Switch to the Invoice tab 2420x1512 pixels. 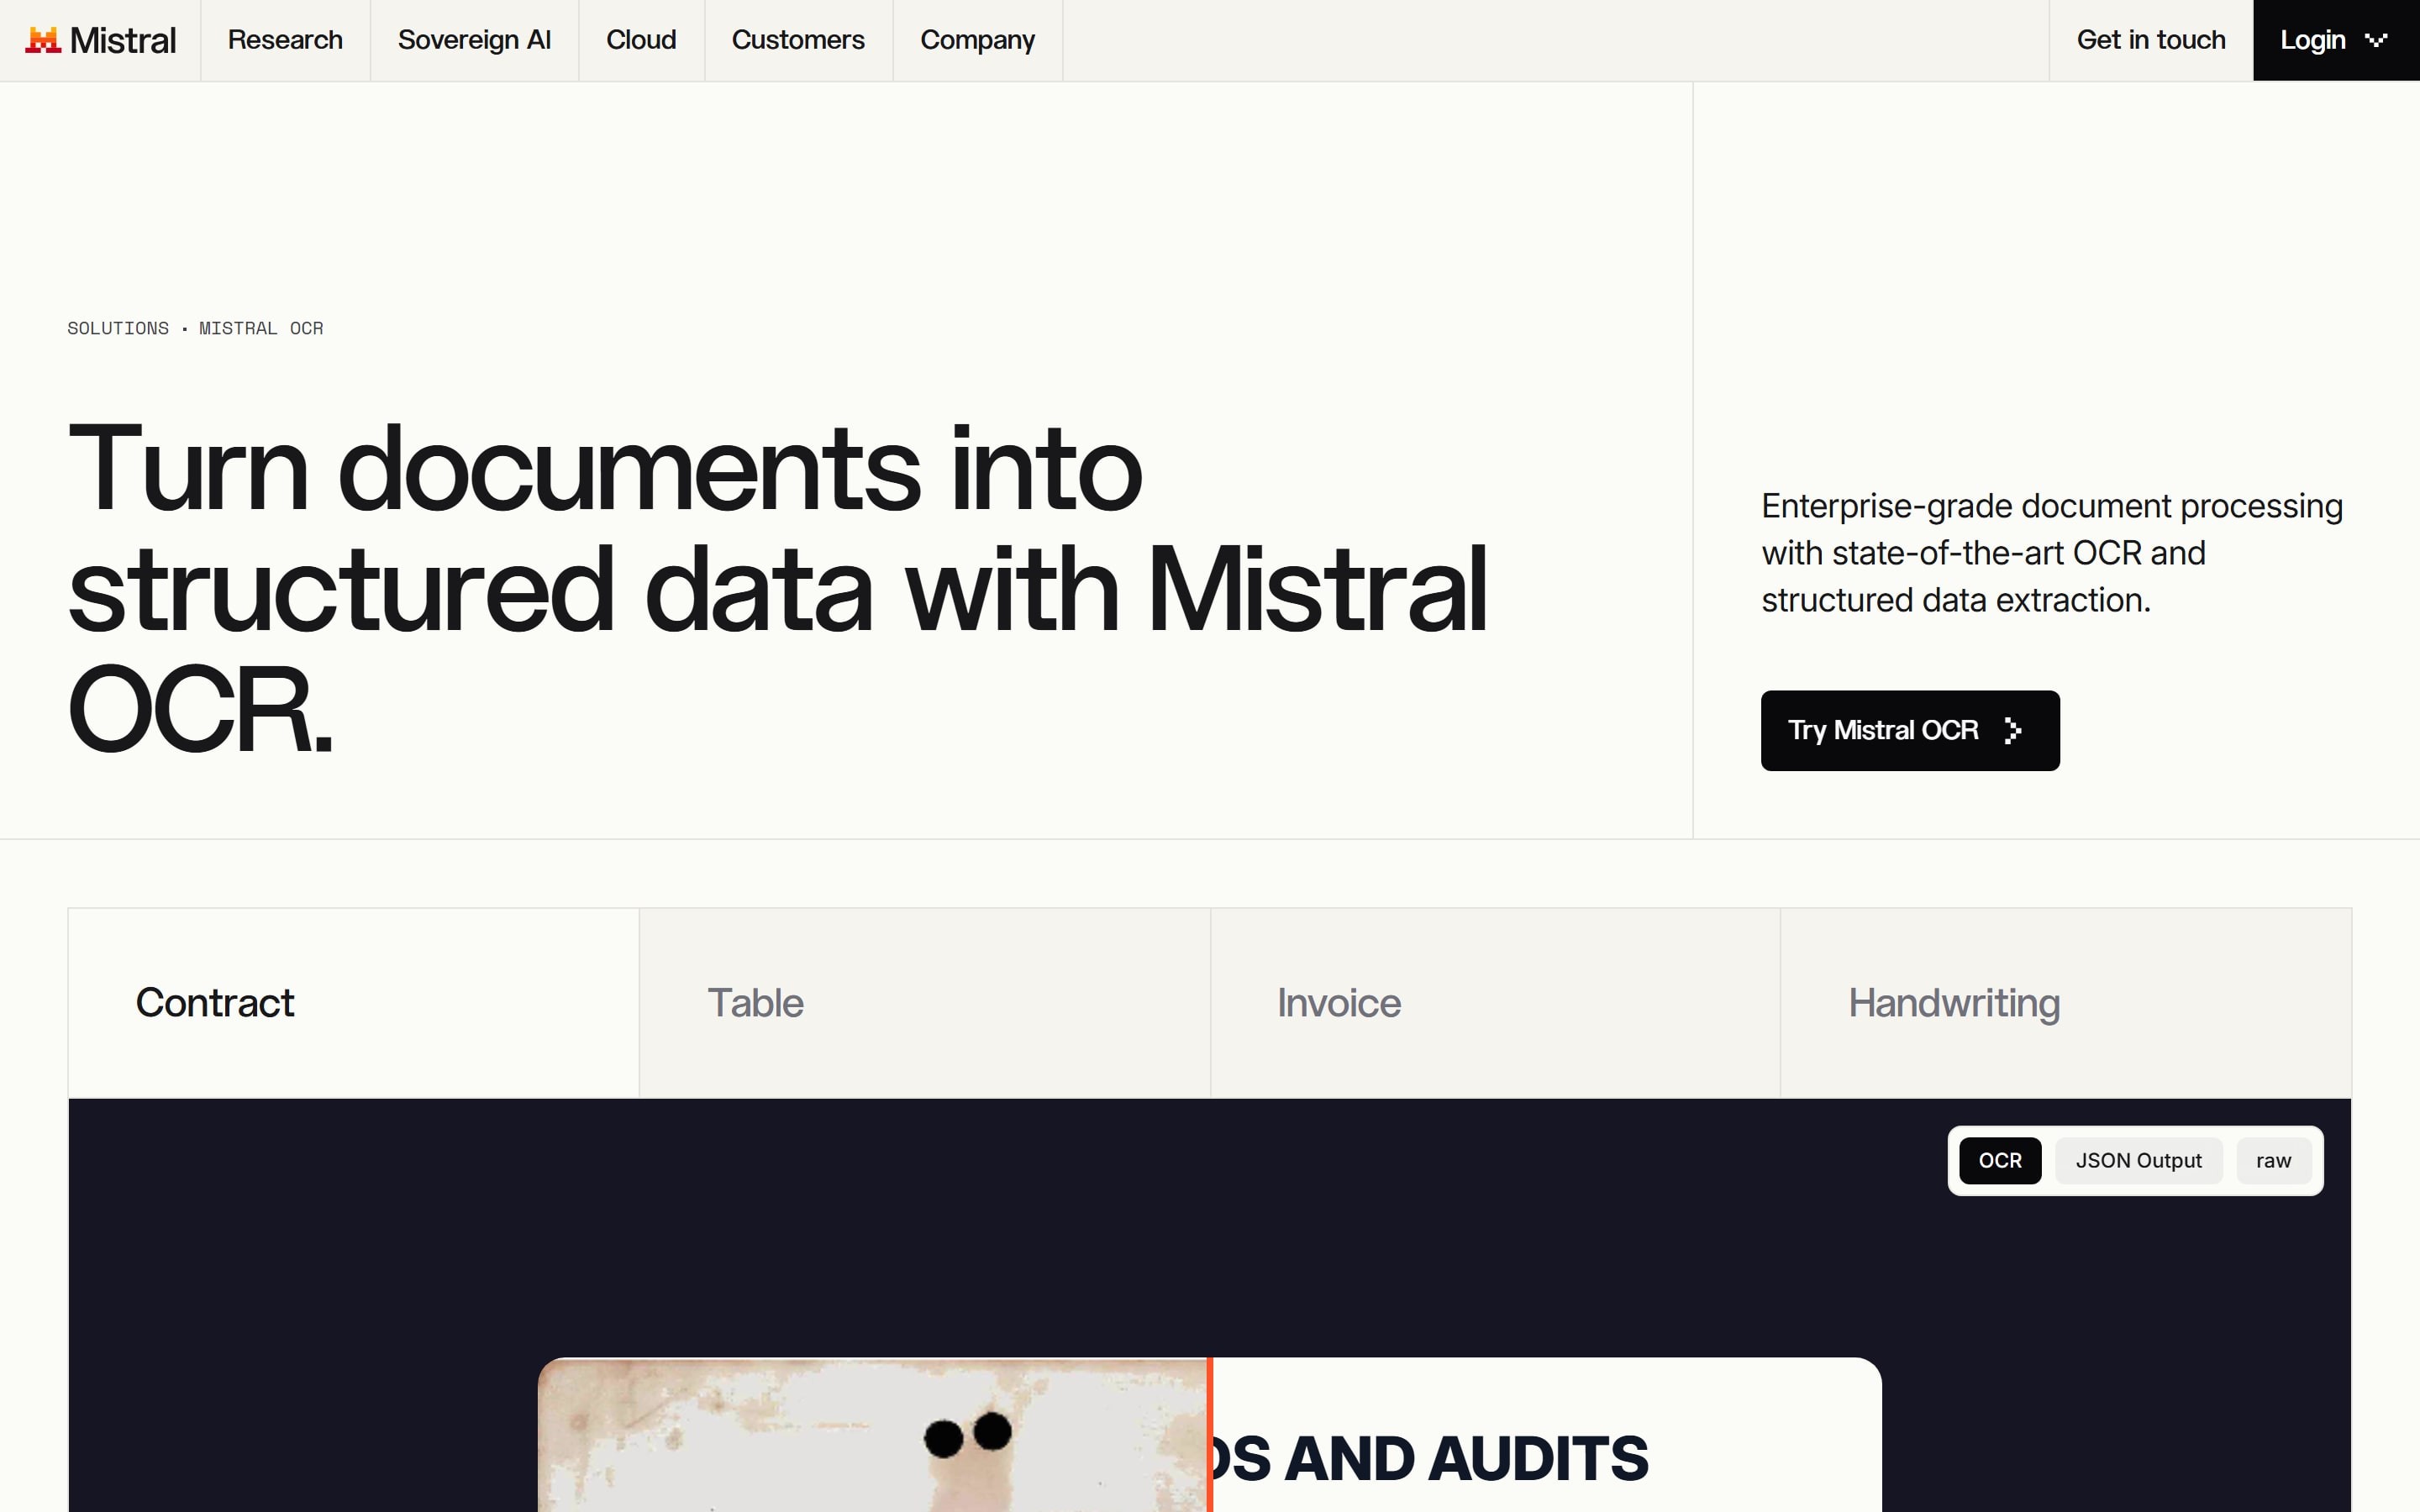[x=1495, y=1003]
